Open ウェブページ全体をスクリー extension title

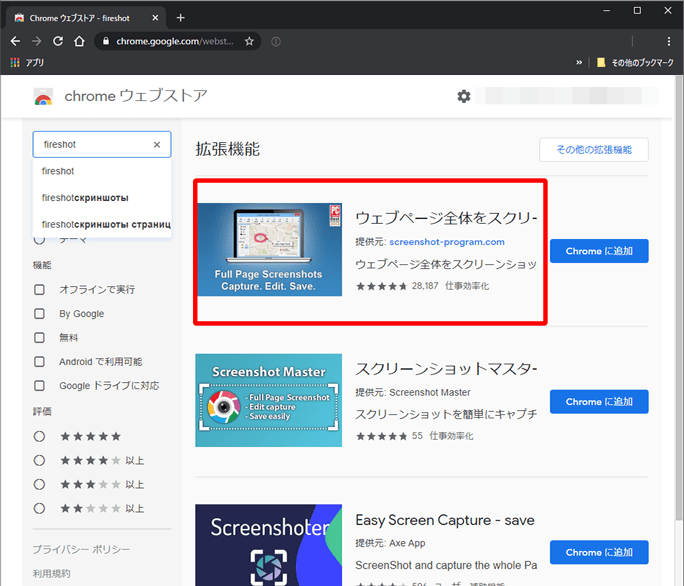point(446,218)
